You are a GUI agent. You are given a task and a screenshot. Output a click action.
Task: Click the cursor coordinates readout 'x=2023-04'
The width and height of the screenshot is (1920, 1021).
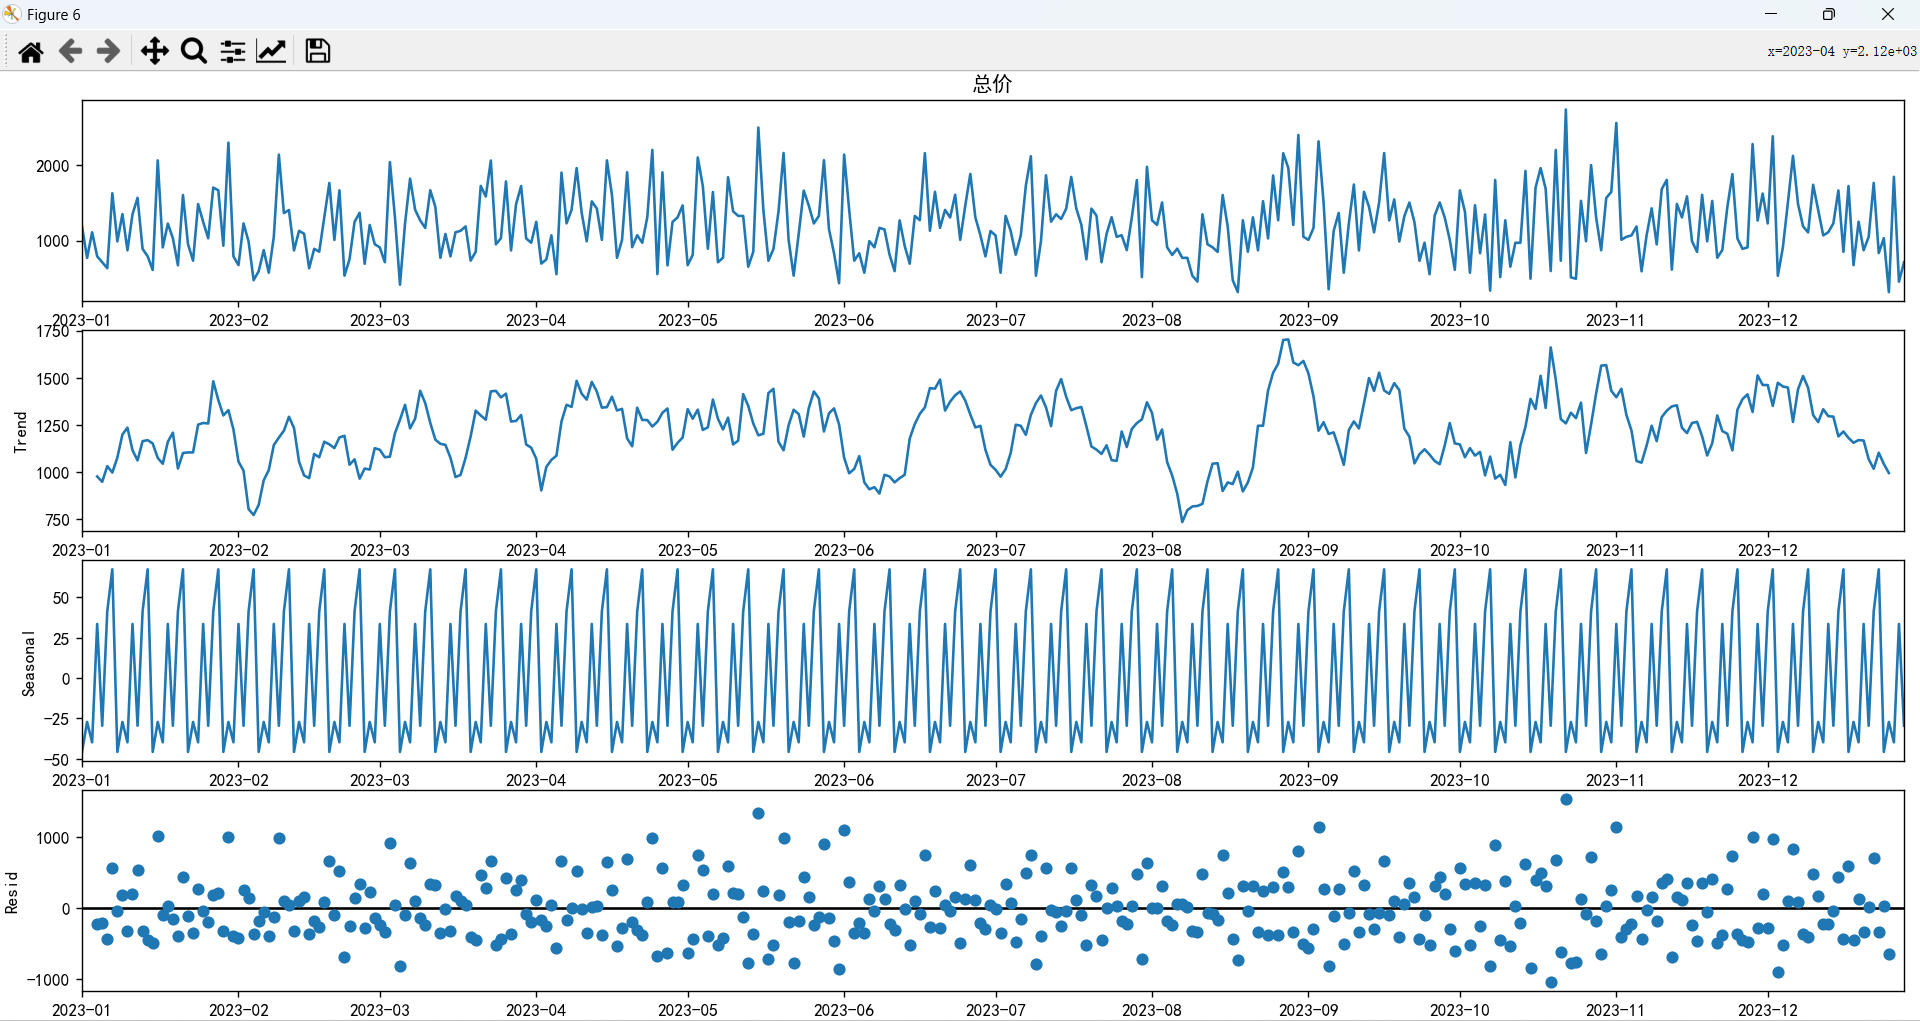[x=1801, y=51]
